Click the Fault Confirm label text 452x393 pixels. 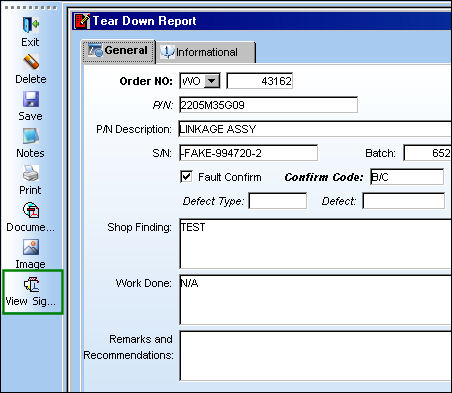(x=230, y=177)
